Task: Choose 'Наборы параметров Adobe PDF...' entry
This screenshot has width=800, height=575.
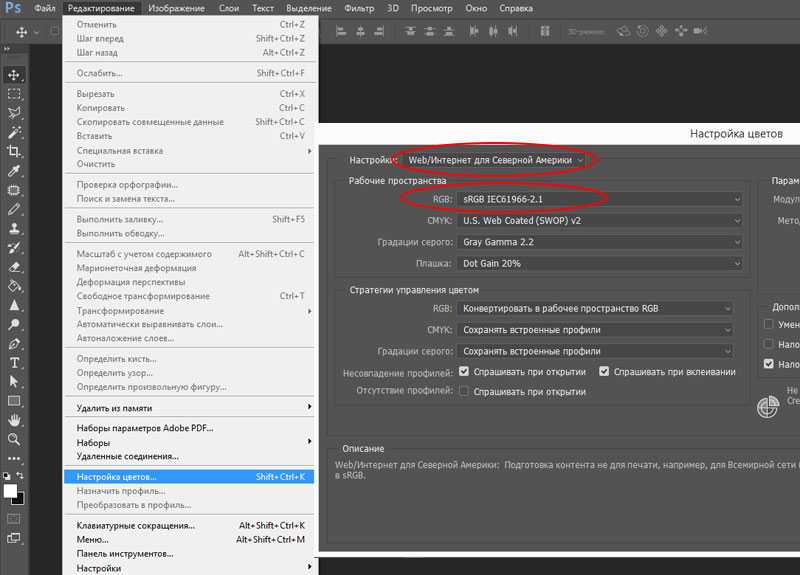Action: coord(189,428)
